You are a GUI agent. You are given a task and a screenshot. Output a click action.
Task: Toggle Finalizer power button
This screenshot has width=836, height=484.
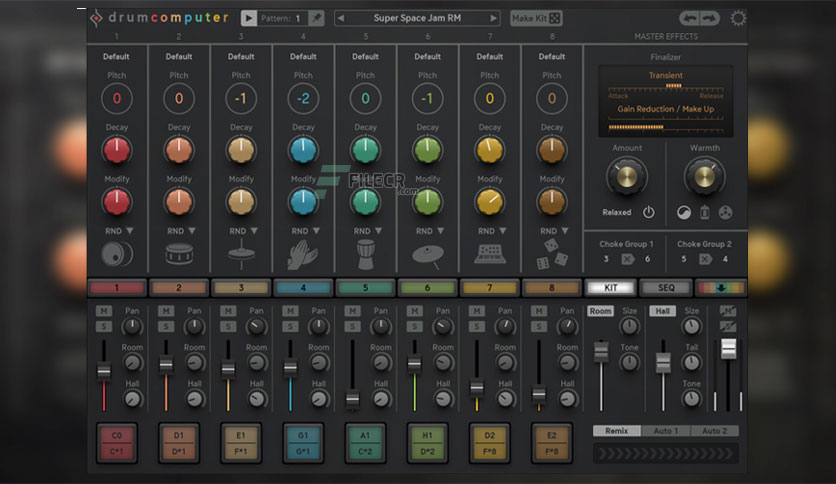(x=648, y=212)
